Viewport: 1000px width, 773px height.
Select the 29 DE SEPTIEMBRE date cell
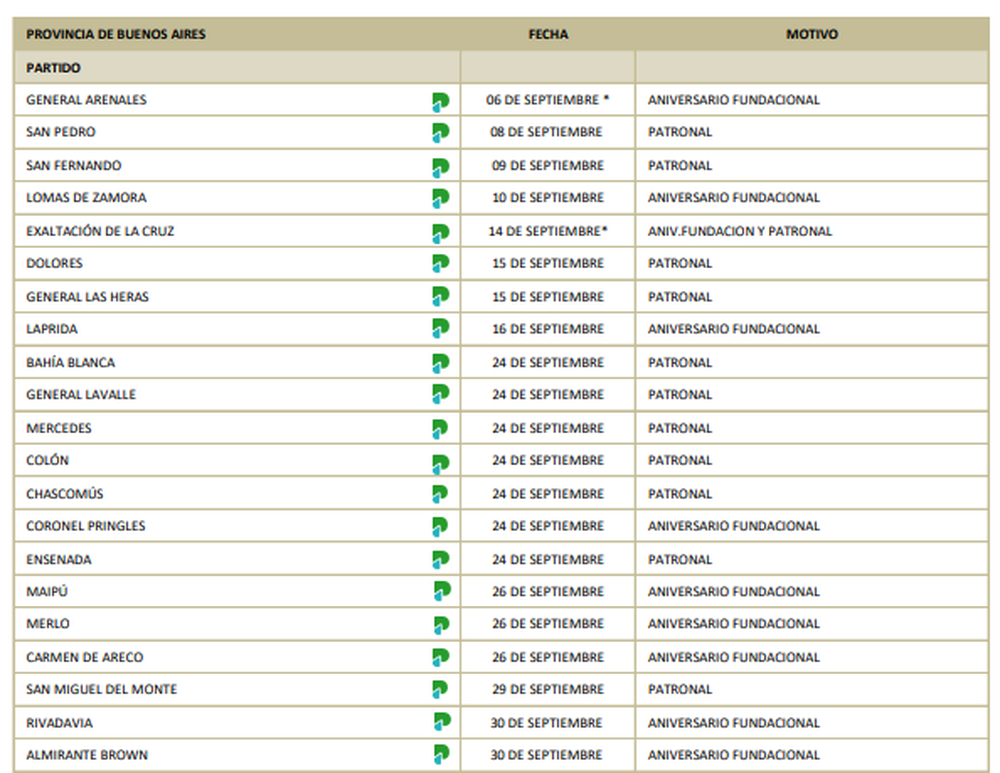pyautogui.click(x=547, y=690)
